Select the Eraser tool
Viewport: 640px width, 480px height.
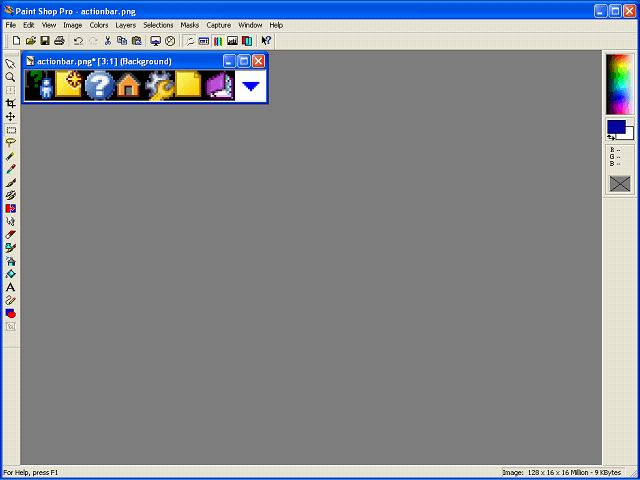coord(11,235)
